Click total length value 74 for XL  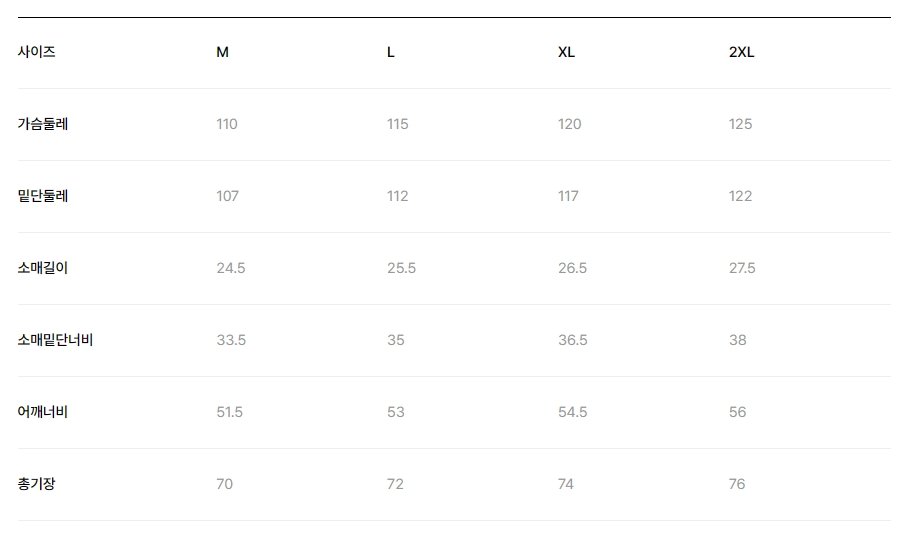click(x=566, y=484)
